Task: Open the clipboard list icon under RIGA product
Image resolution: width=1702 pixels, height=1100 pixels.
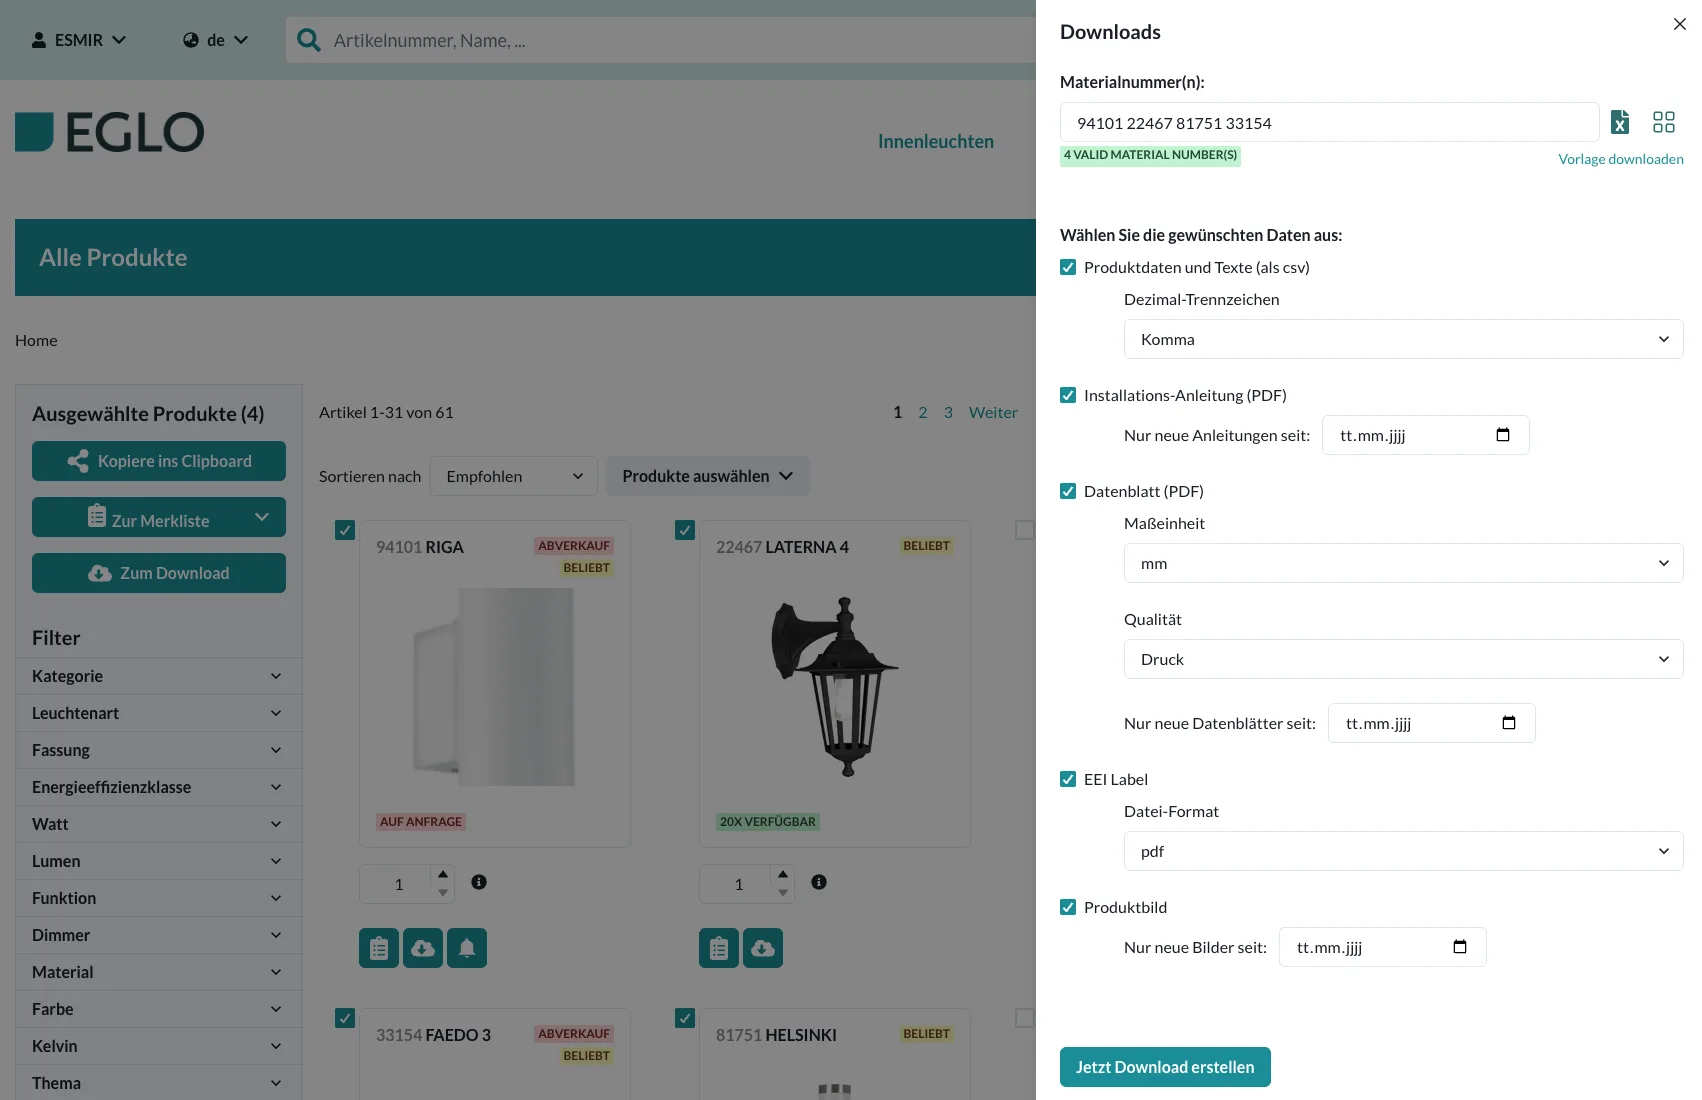Action: pyautogui.click(x=378, y=948)
